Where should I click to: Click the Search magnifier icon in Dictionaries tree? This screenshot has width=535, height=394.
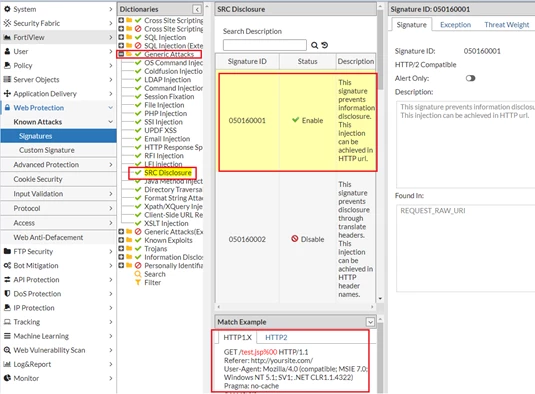(138, 274)
